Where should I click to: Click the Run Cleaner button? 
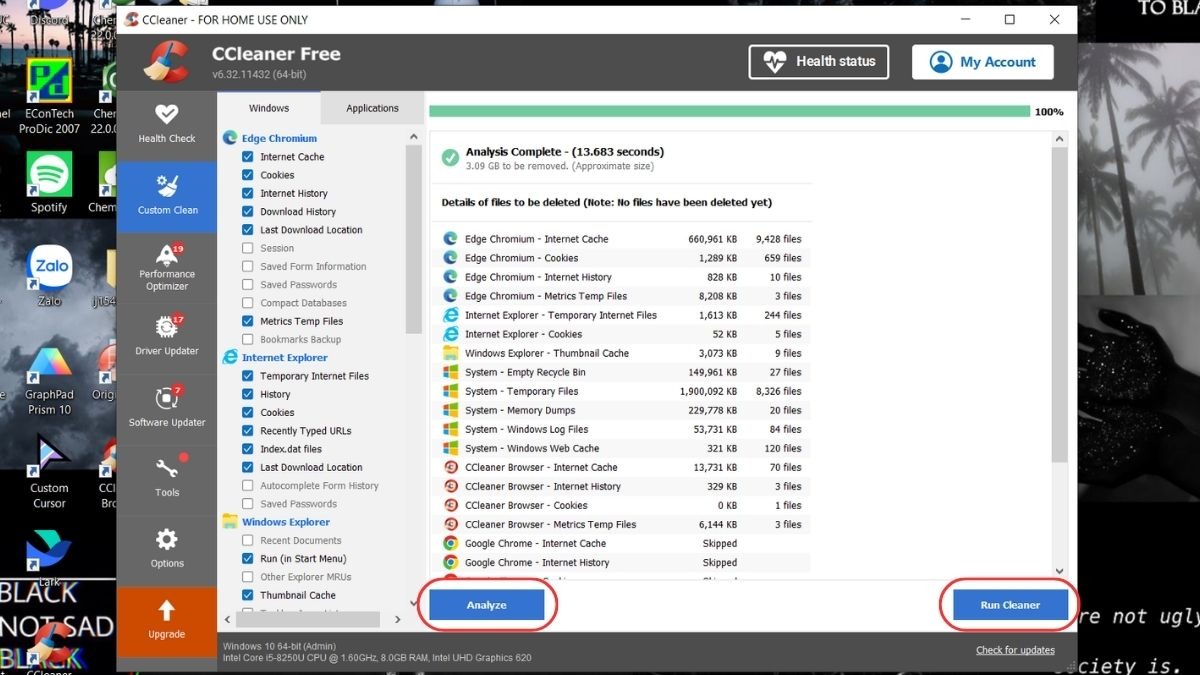tap(1010, 605)
